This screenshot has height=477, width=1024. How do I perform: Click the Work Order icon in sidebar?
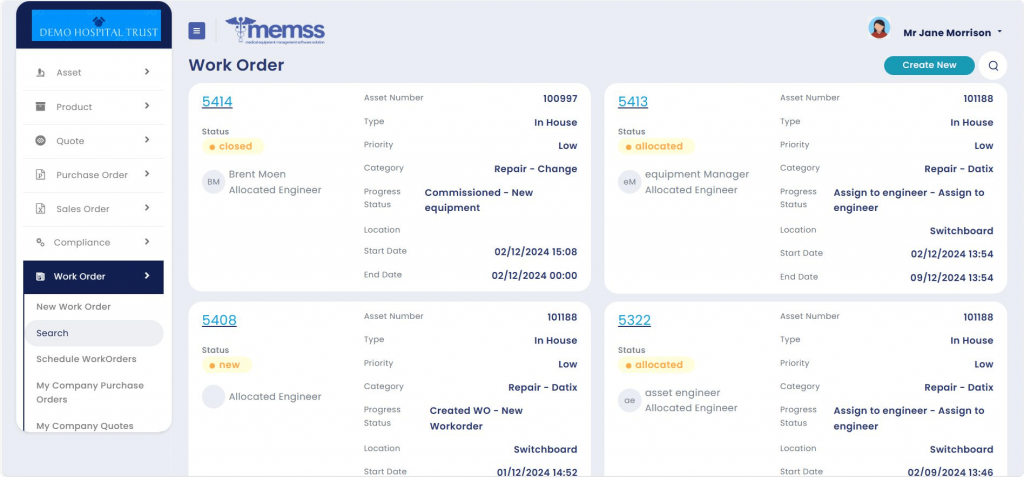[40, 276]
